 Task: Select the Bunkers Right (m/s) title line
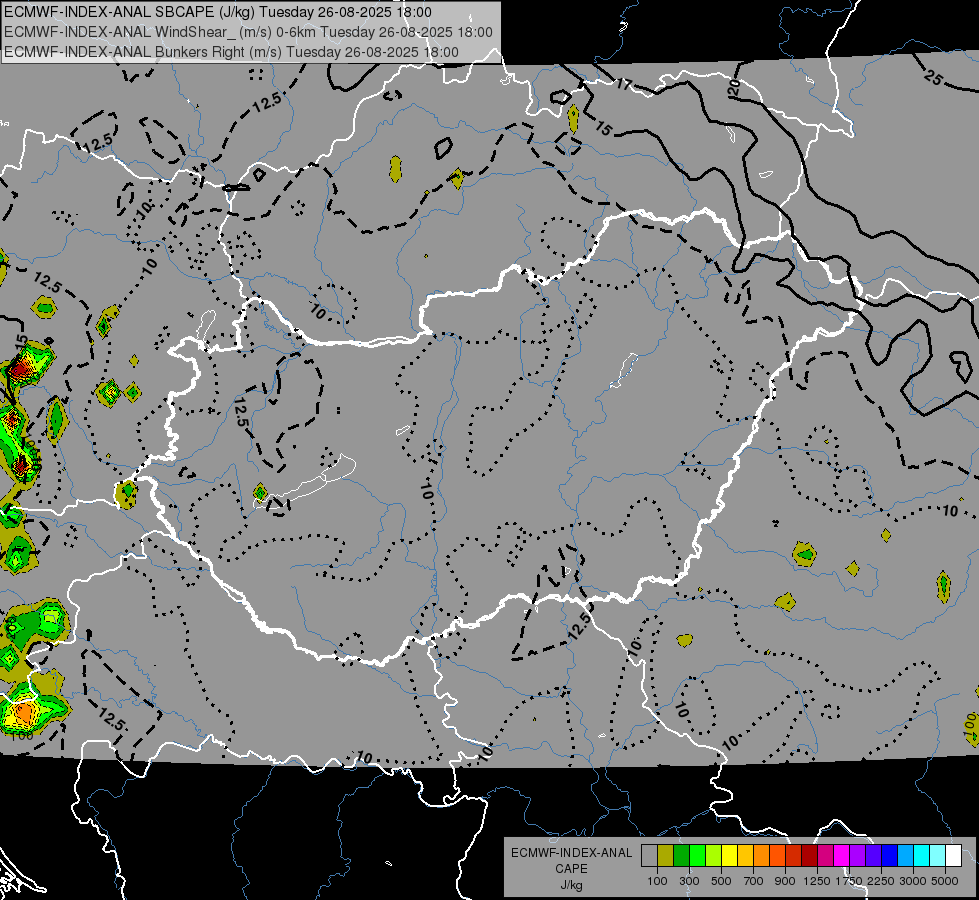[x=231, y=52]
